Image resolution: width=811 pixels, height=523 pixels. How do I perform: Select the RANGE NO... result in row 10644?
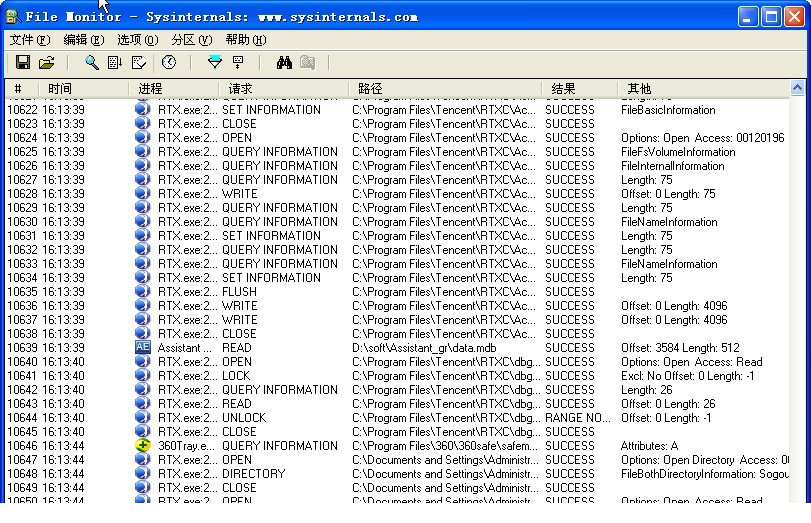click(x=578, y=417)
